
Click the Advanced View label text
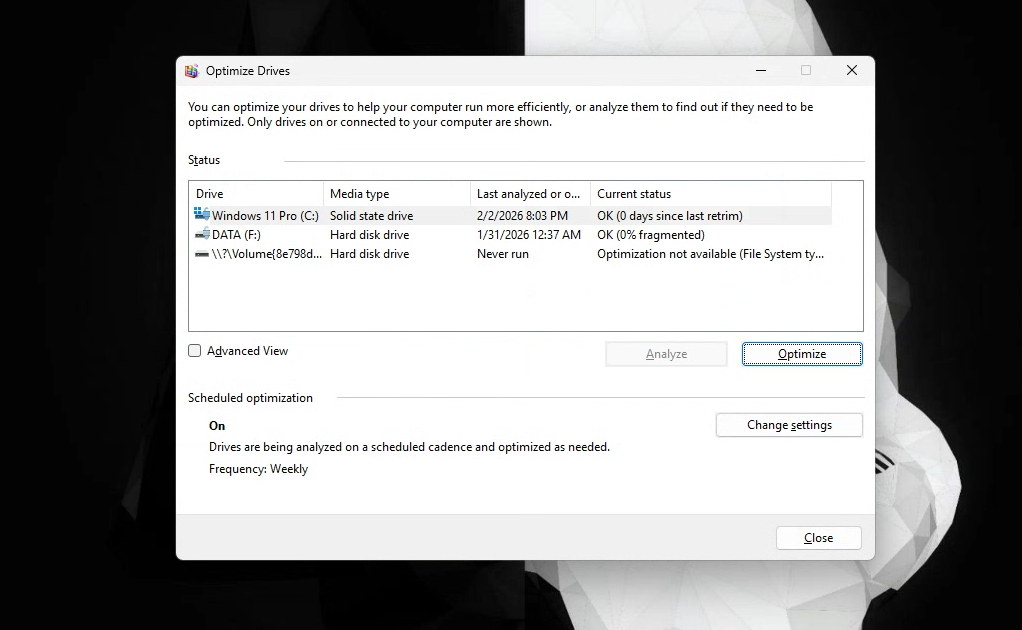coord(247,351)
